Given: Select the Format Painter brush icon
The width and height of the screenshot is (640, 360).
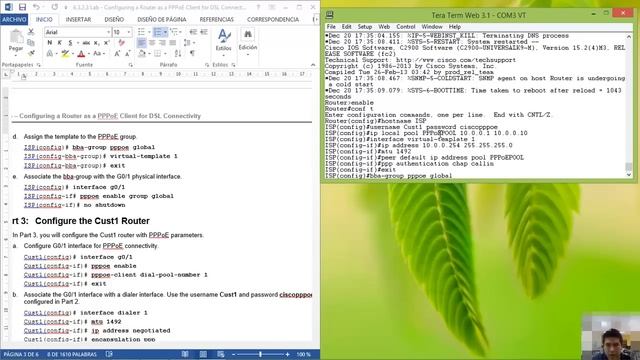Looking at the screenshot, I should click(x=31, y=53).
